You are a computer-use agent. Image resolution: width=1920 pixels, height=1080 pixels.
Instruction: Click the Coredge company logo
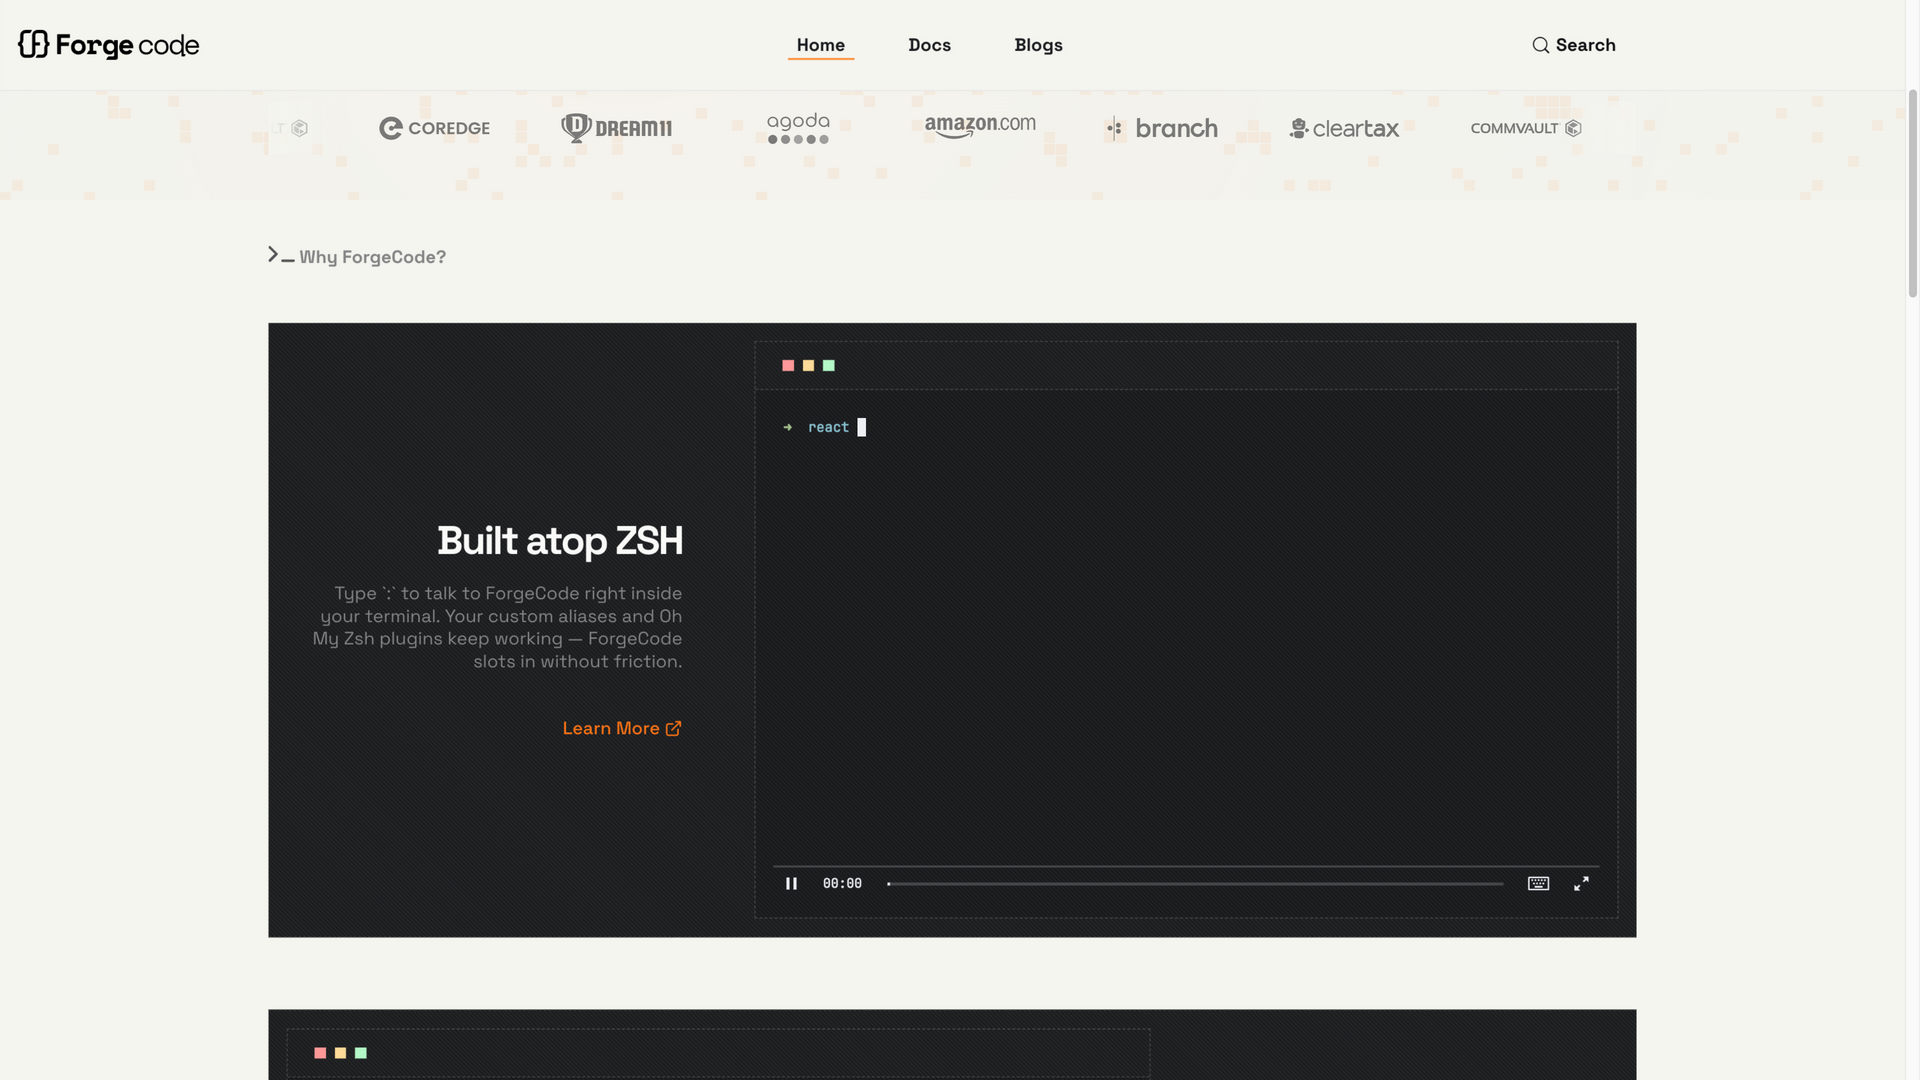[434, 128]
